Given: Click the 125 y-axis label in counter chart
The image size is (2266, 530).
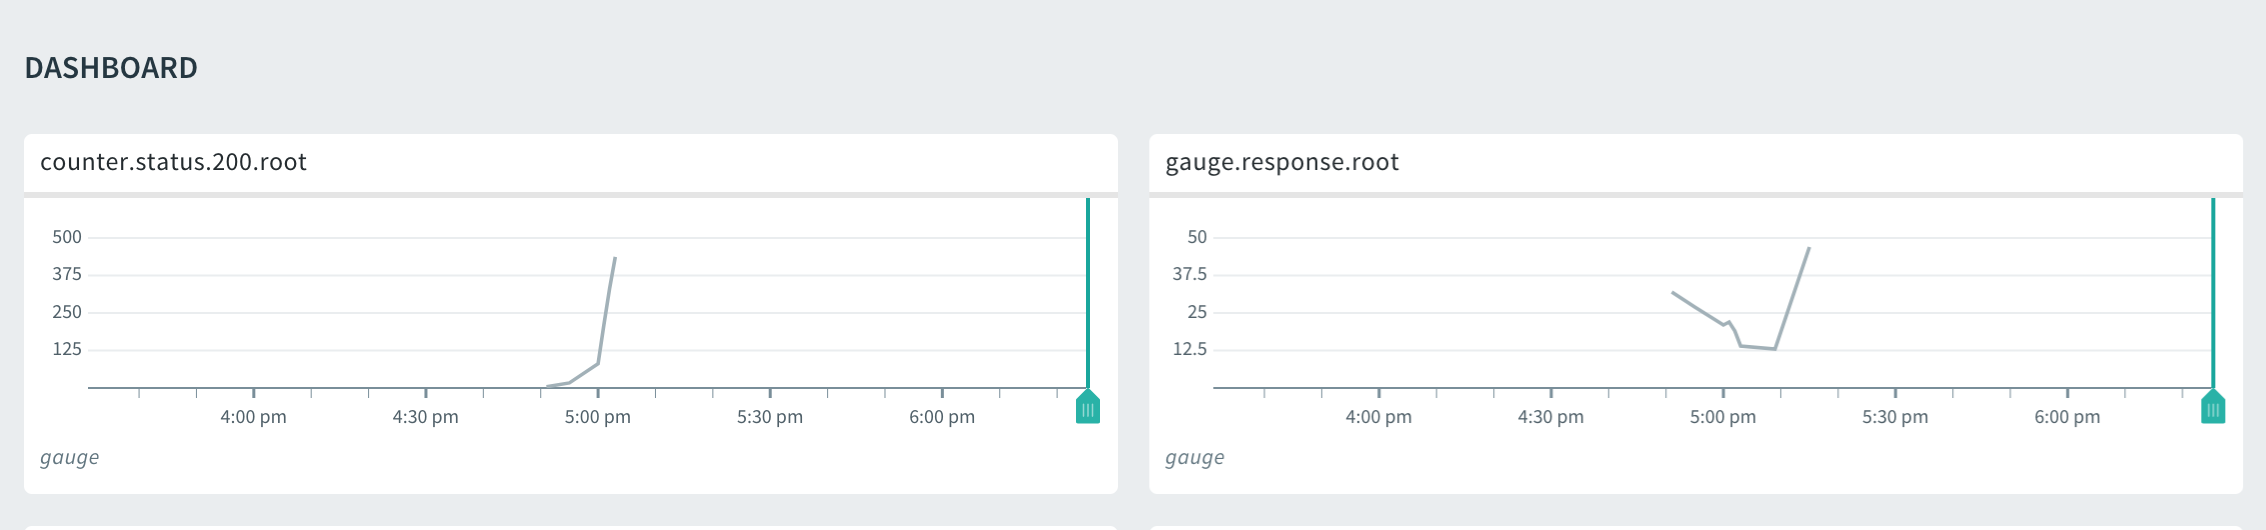Looking at the screenshot, I should (x=67, y=349).
